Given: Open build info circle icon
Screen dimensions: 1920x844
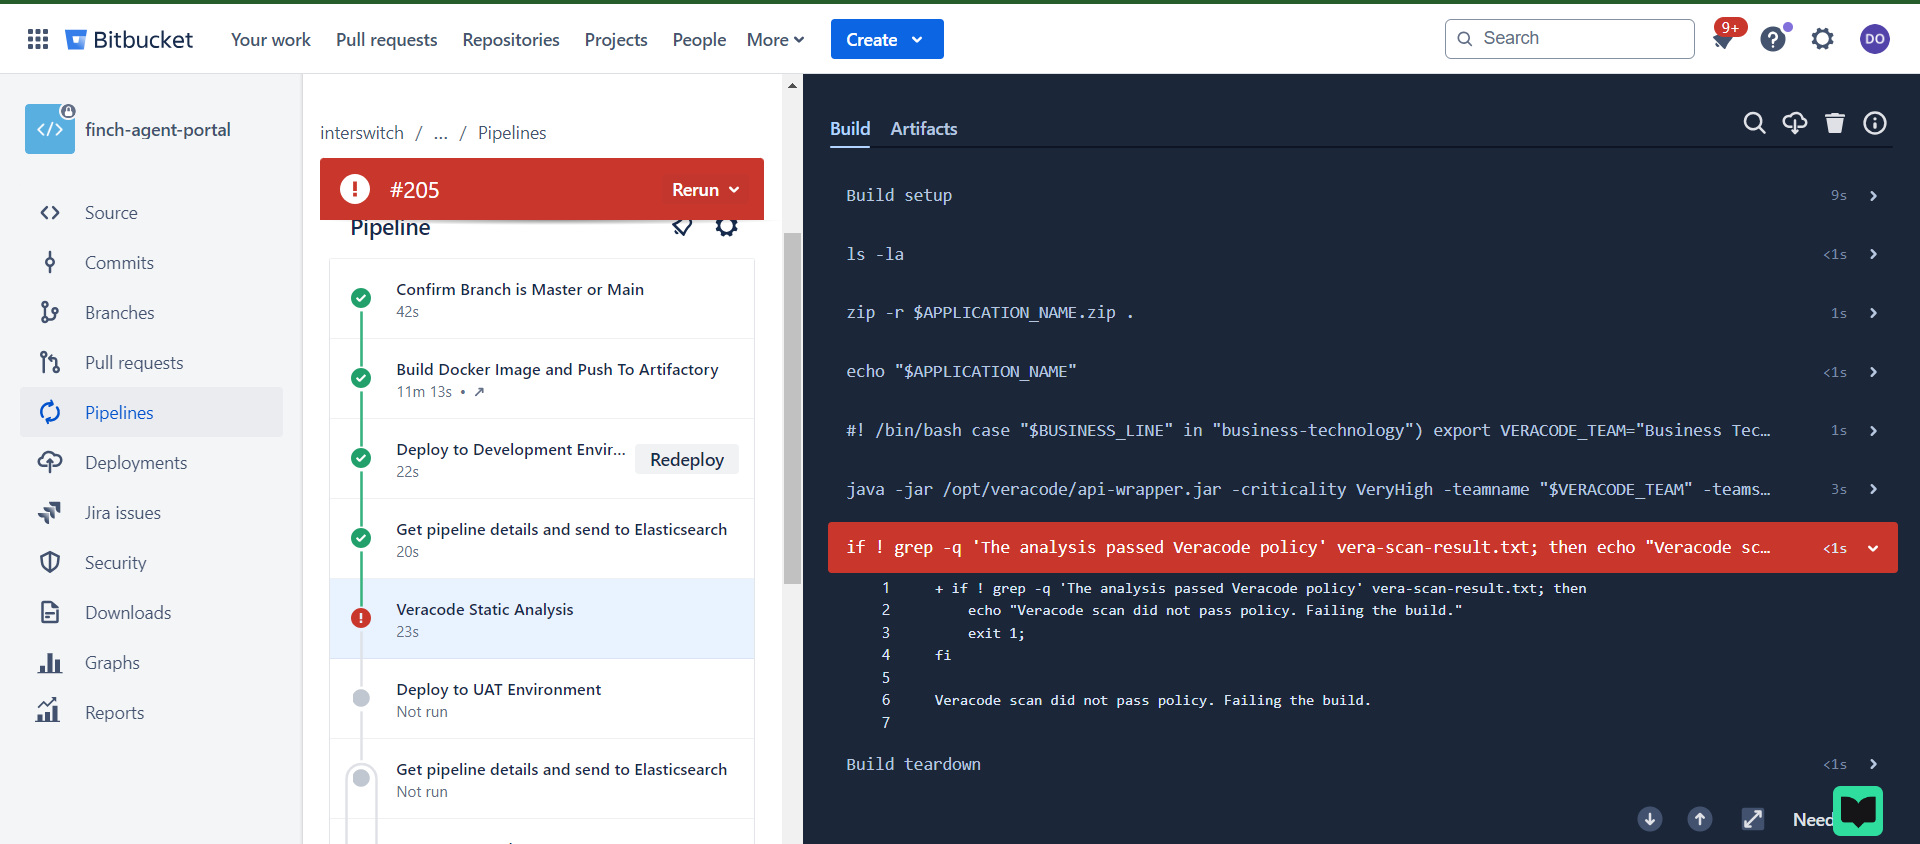Looking at the screenshot, I should 1875,123.
